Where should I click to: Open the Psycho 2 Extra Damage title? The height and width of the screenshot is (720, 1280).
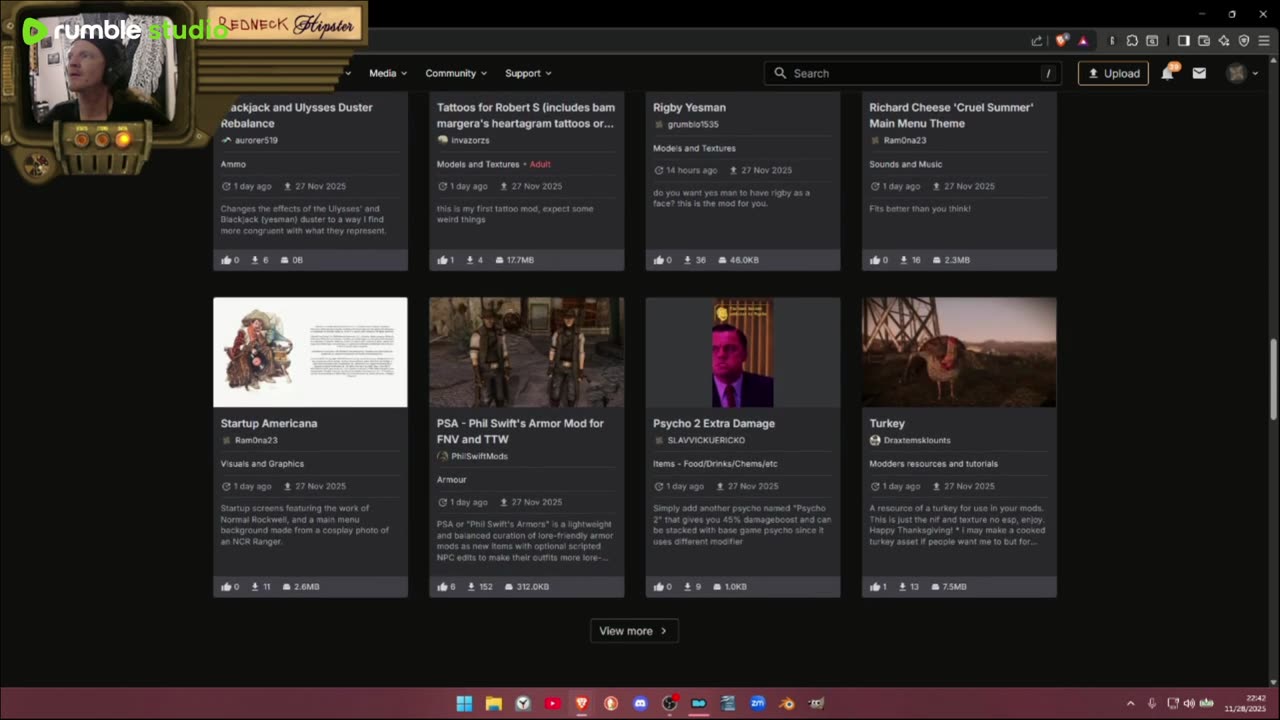click(x=714, y=423)
